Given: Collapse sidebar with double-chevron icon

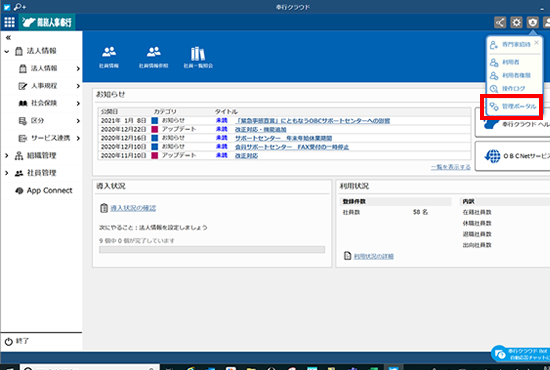Looking at the screenshot, I should (8, 38).
